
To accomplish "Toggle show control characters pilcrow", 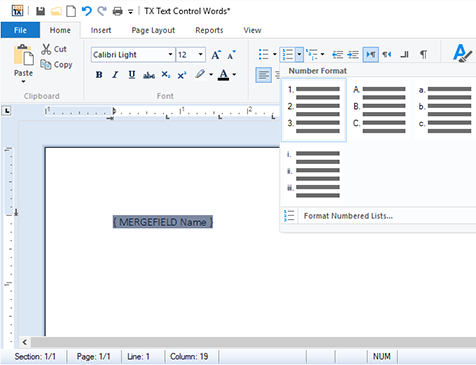I will (423, 54).
